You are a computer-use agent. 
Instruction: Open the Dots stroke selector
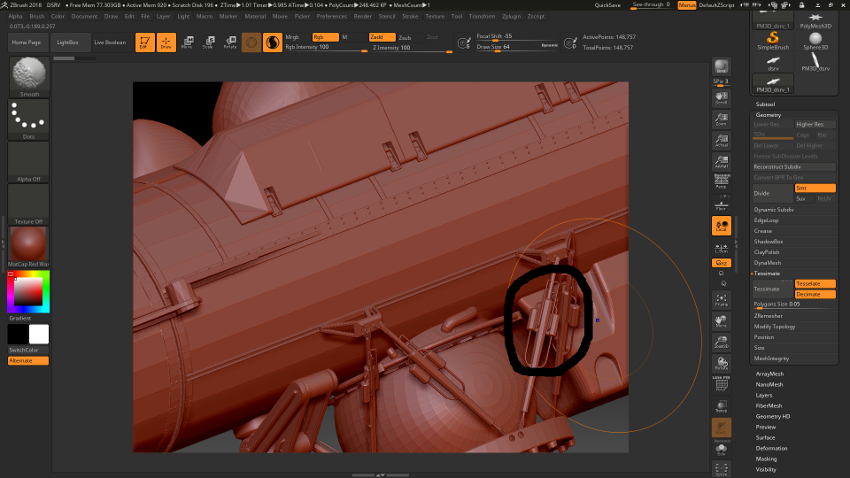tap(29, 119)
